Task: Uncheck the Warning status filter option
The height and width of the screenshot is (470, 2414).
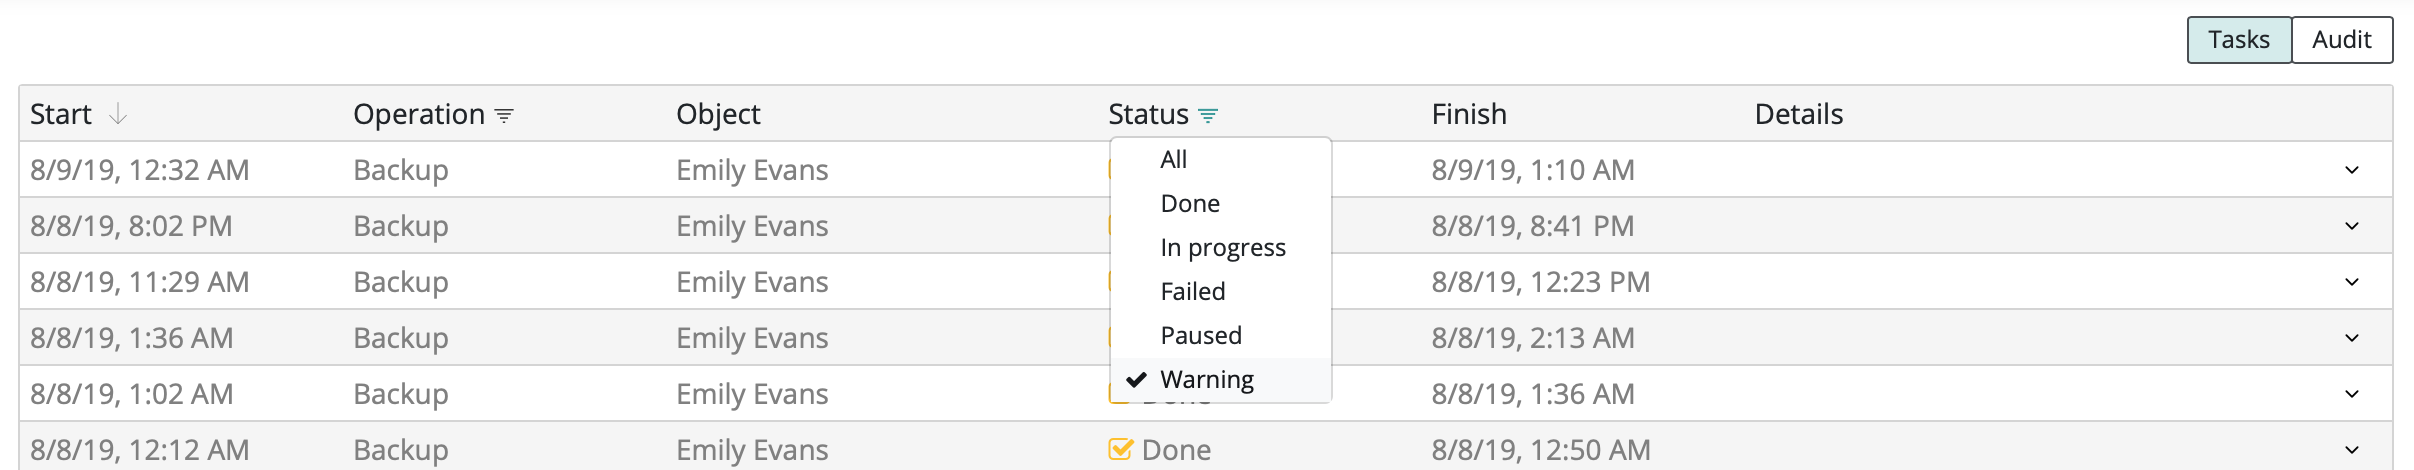Action: tap(1206, 380)
